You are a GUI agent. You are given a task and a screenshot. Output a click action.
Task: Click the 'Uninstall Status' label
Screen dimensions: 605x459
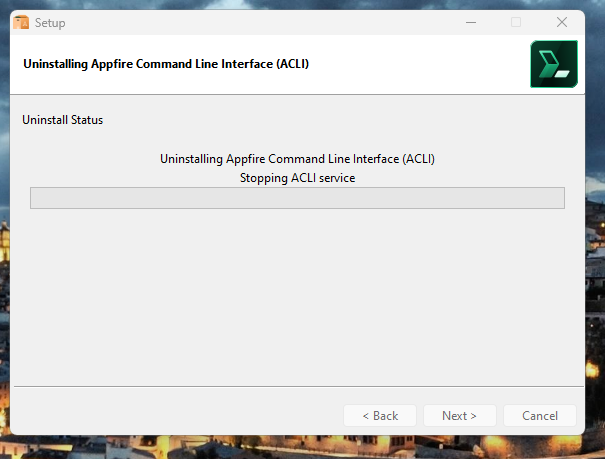point(63,120)
